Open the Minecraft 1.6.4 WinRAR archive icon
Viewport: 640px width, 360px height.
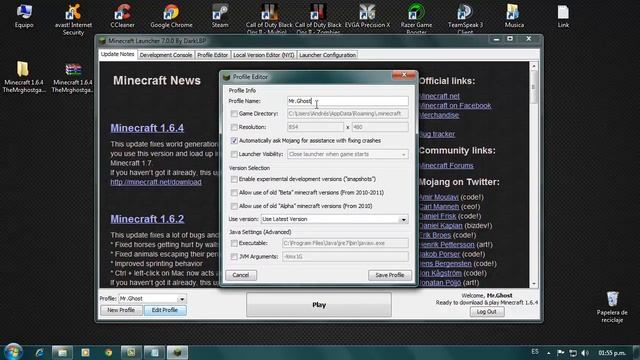coord(73,77)
